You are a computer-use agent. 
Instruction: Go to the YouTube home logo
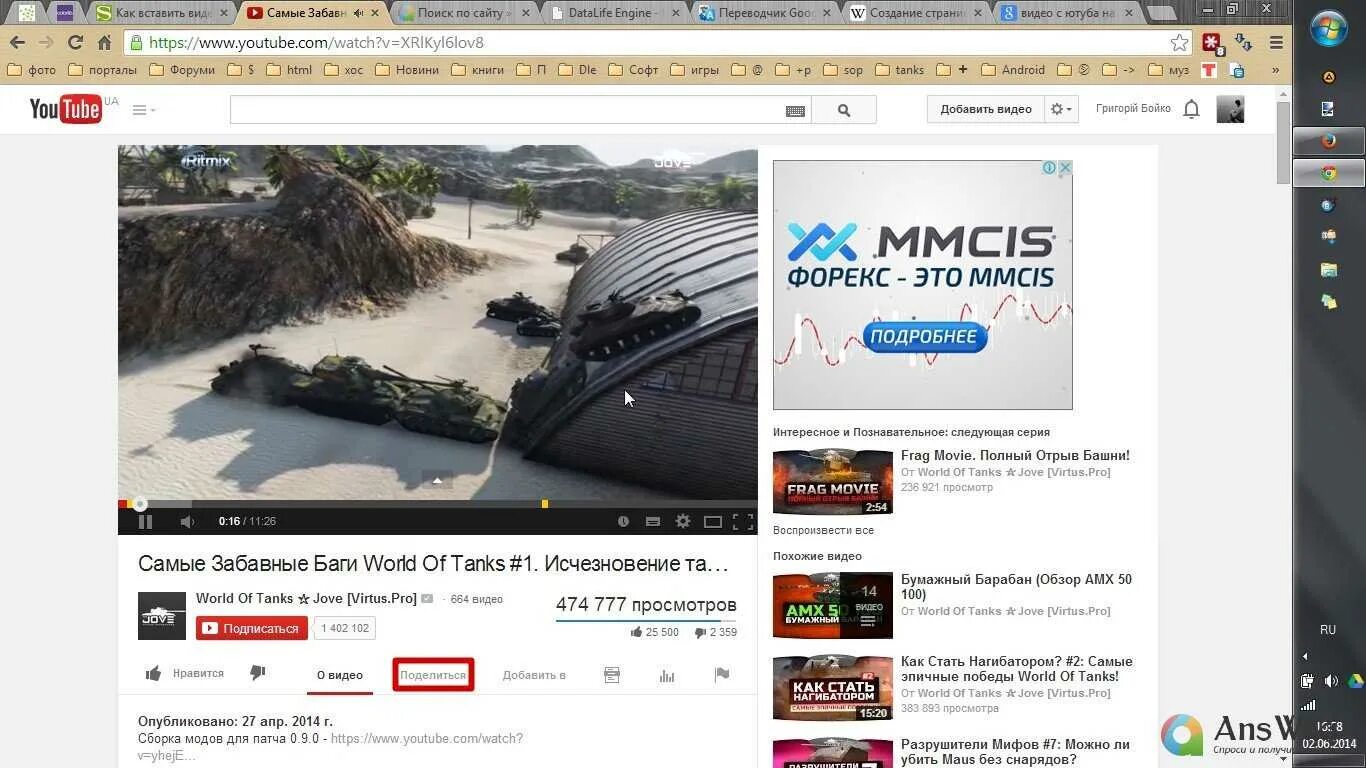coord(65,109)
